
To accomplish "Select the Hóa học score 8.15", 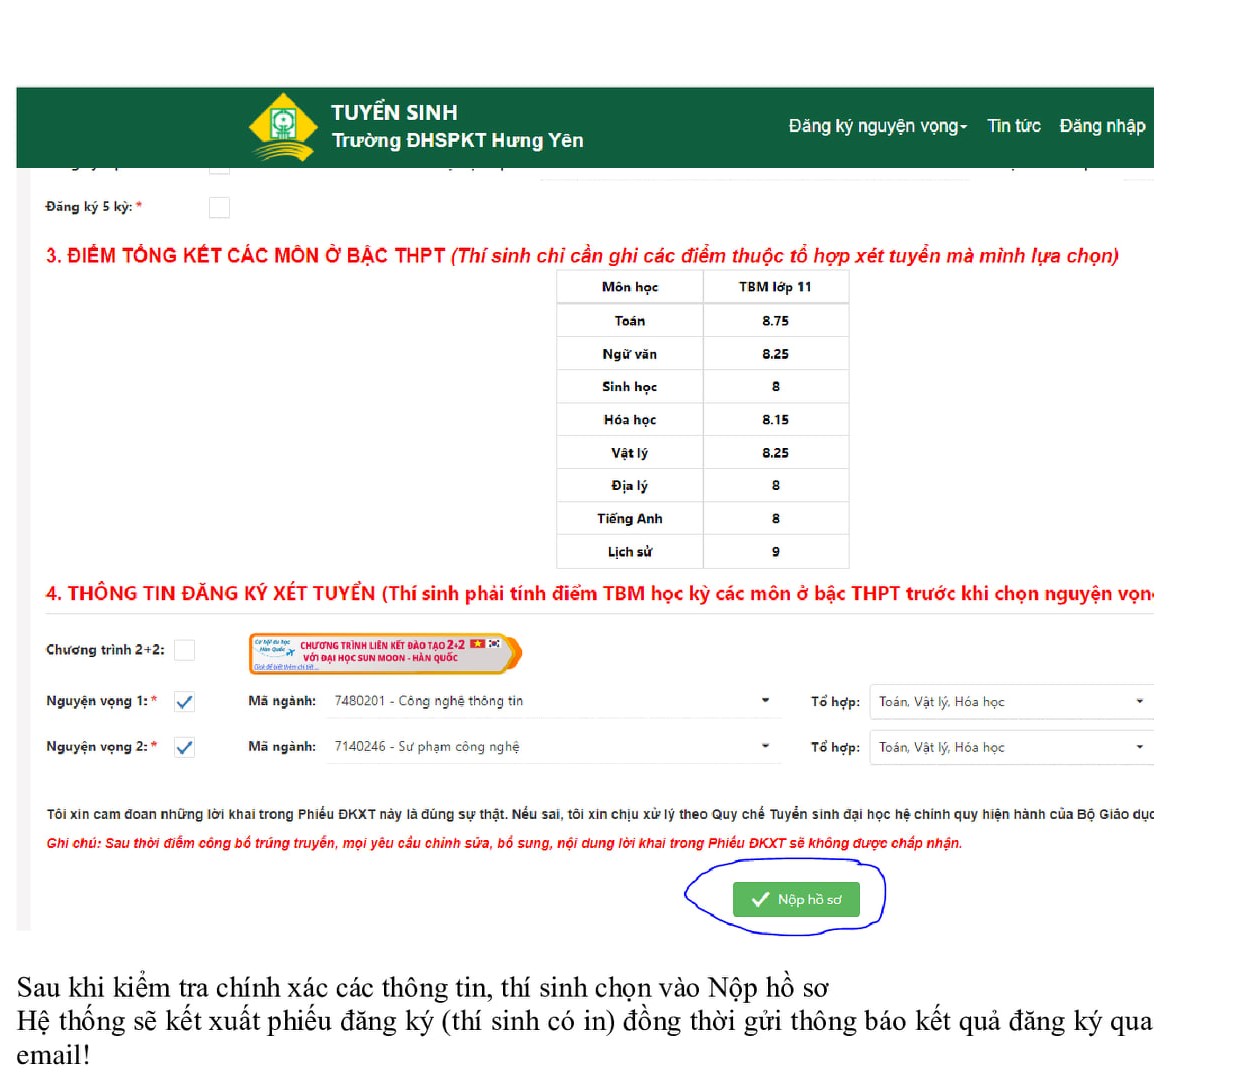I will tap(776, 420).
